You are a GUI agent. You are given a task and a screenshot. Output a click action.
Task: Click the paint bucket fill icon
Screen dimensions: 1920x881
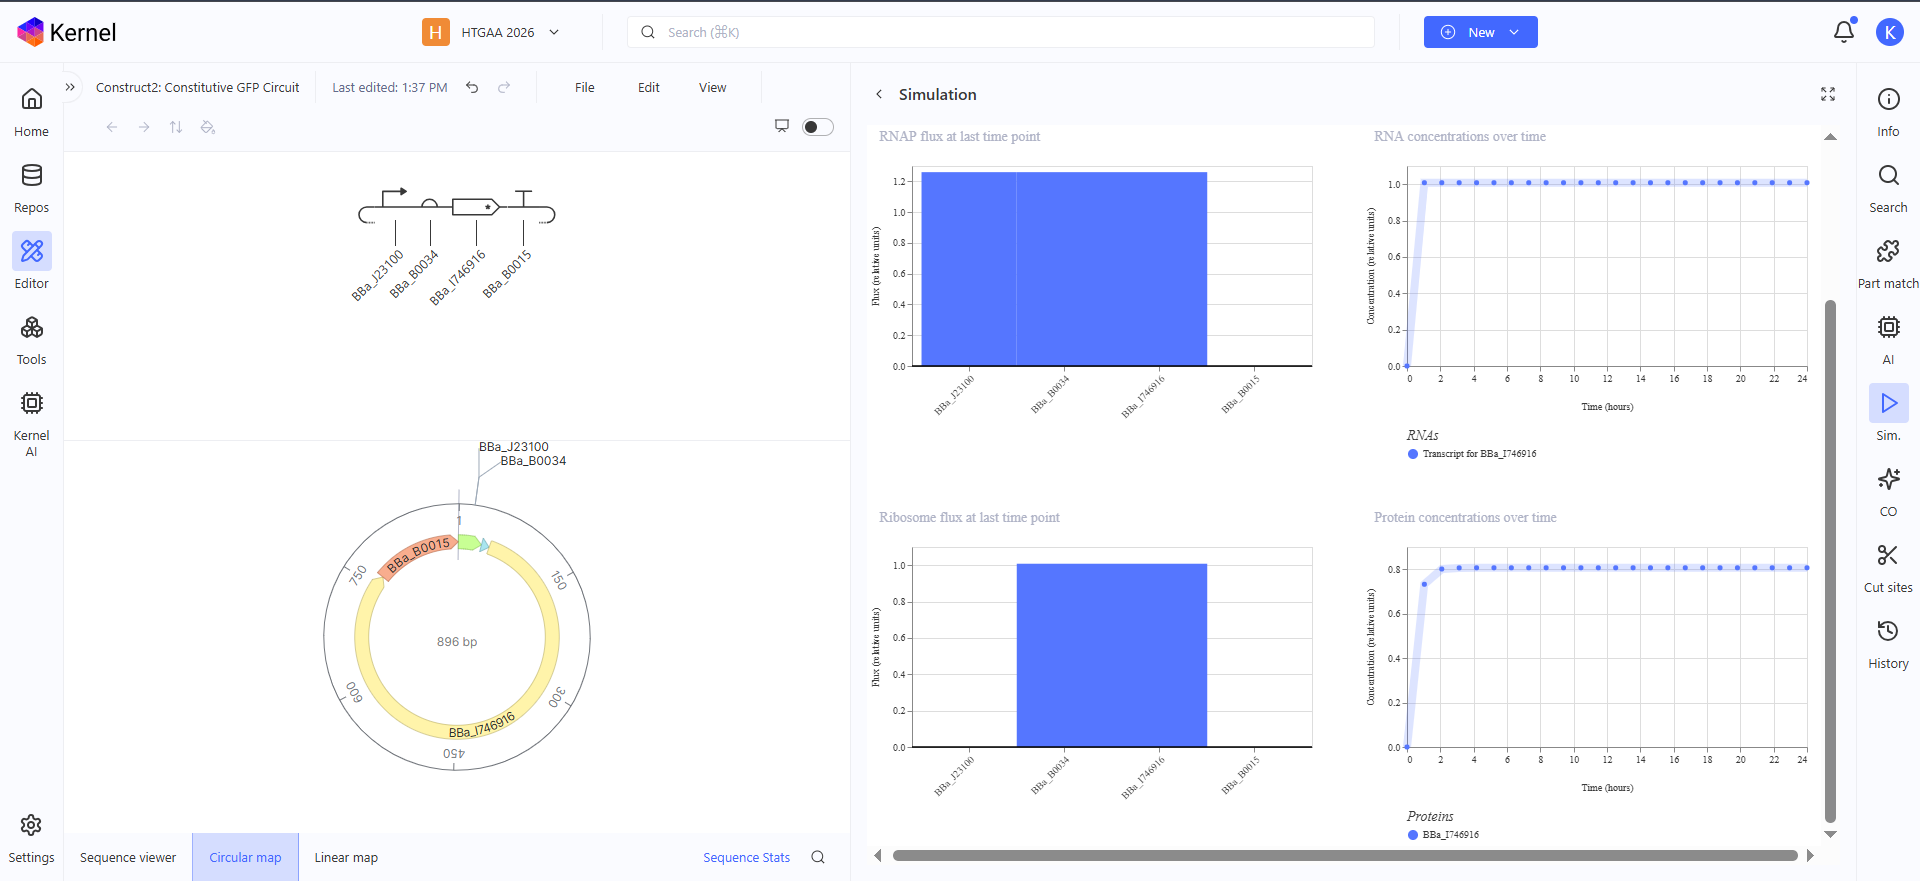pyautogui.click(x=208, y=127)
